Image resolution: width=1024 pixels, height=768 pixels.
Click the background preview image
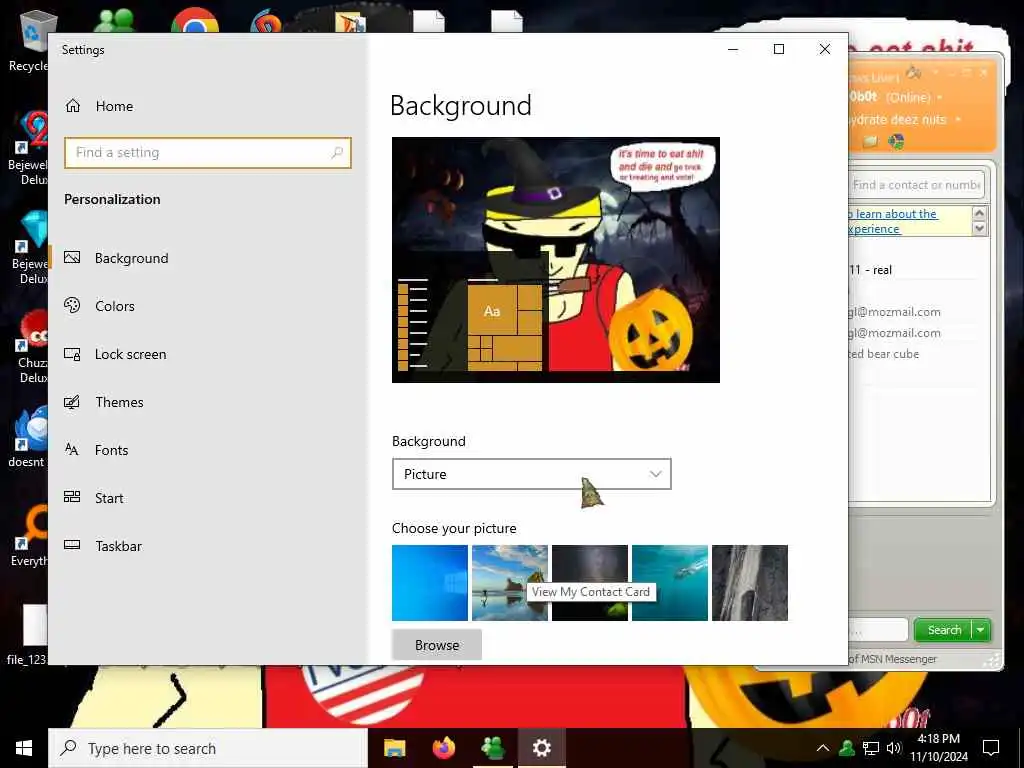(556, 260)
